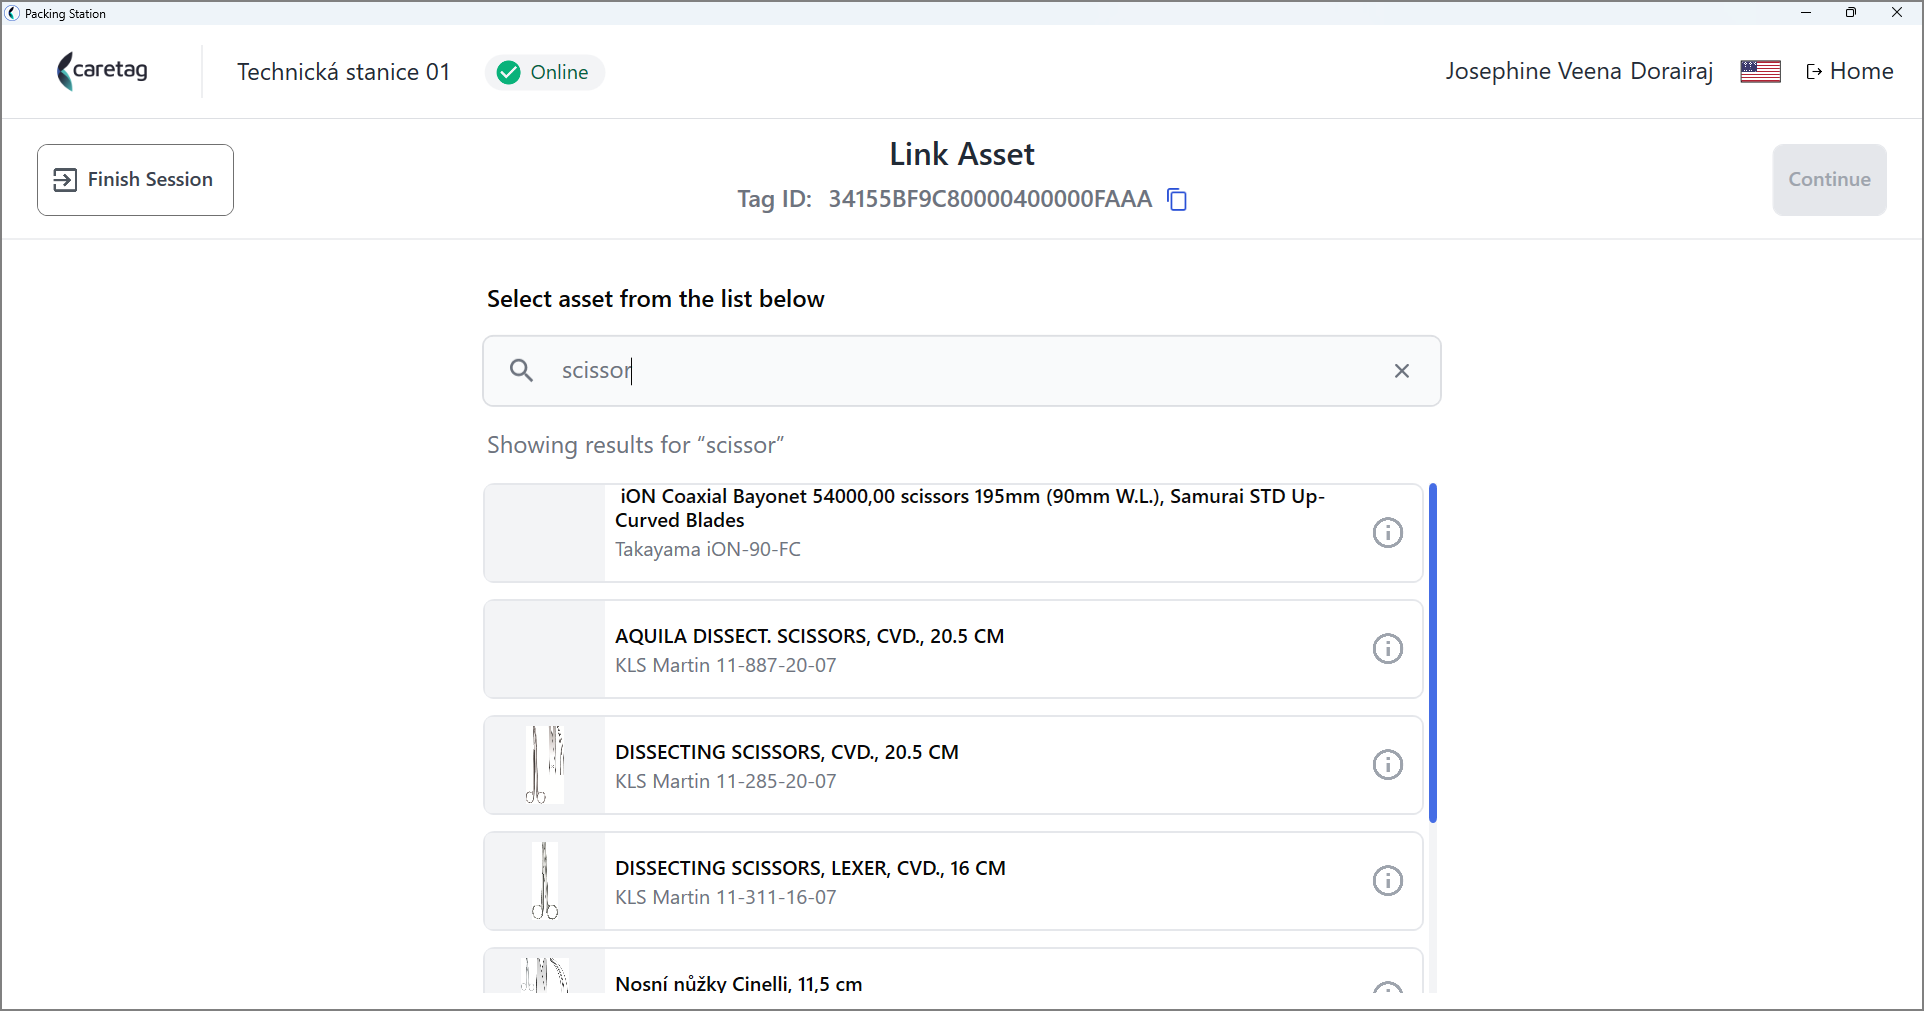The height and width of the screenshot is (1011, 1924).
Task: Change language via the US flag
Action: (1760, 72)
